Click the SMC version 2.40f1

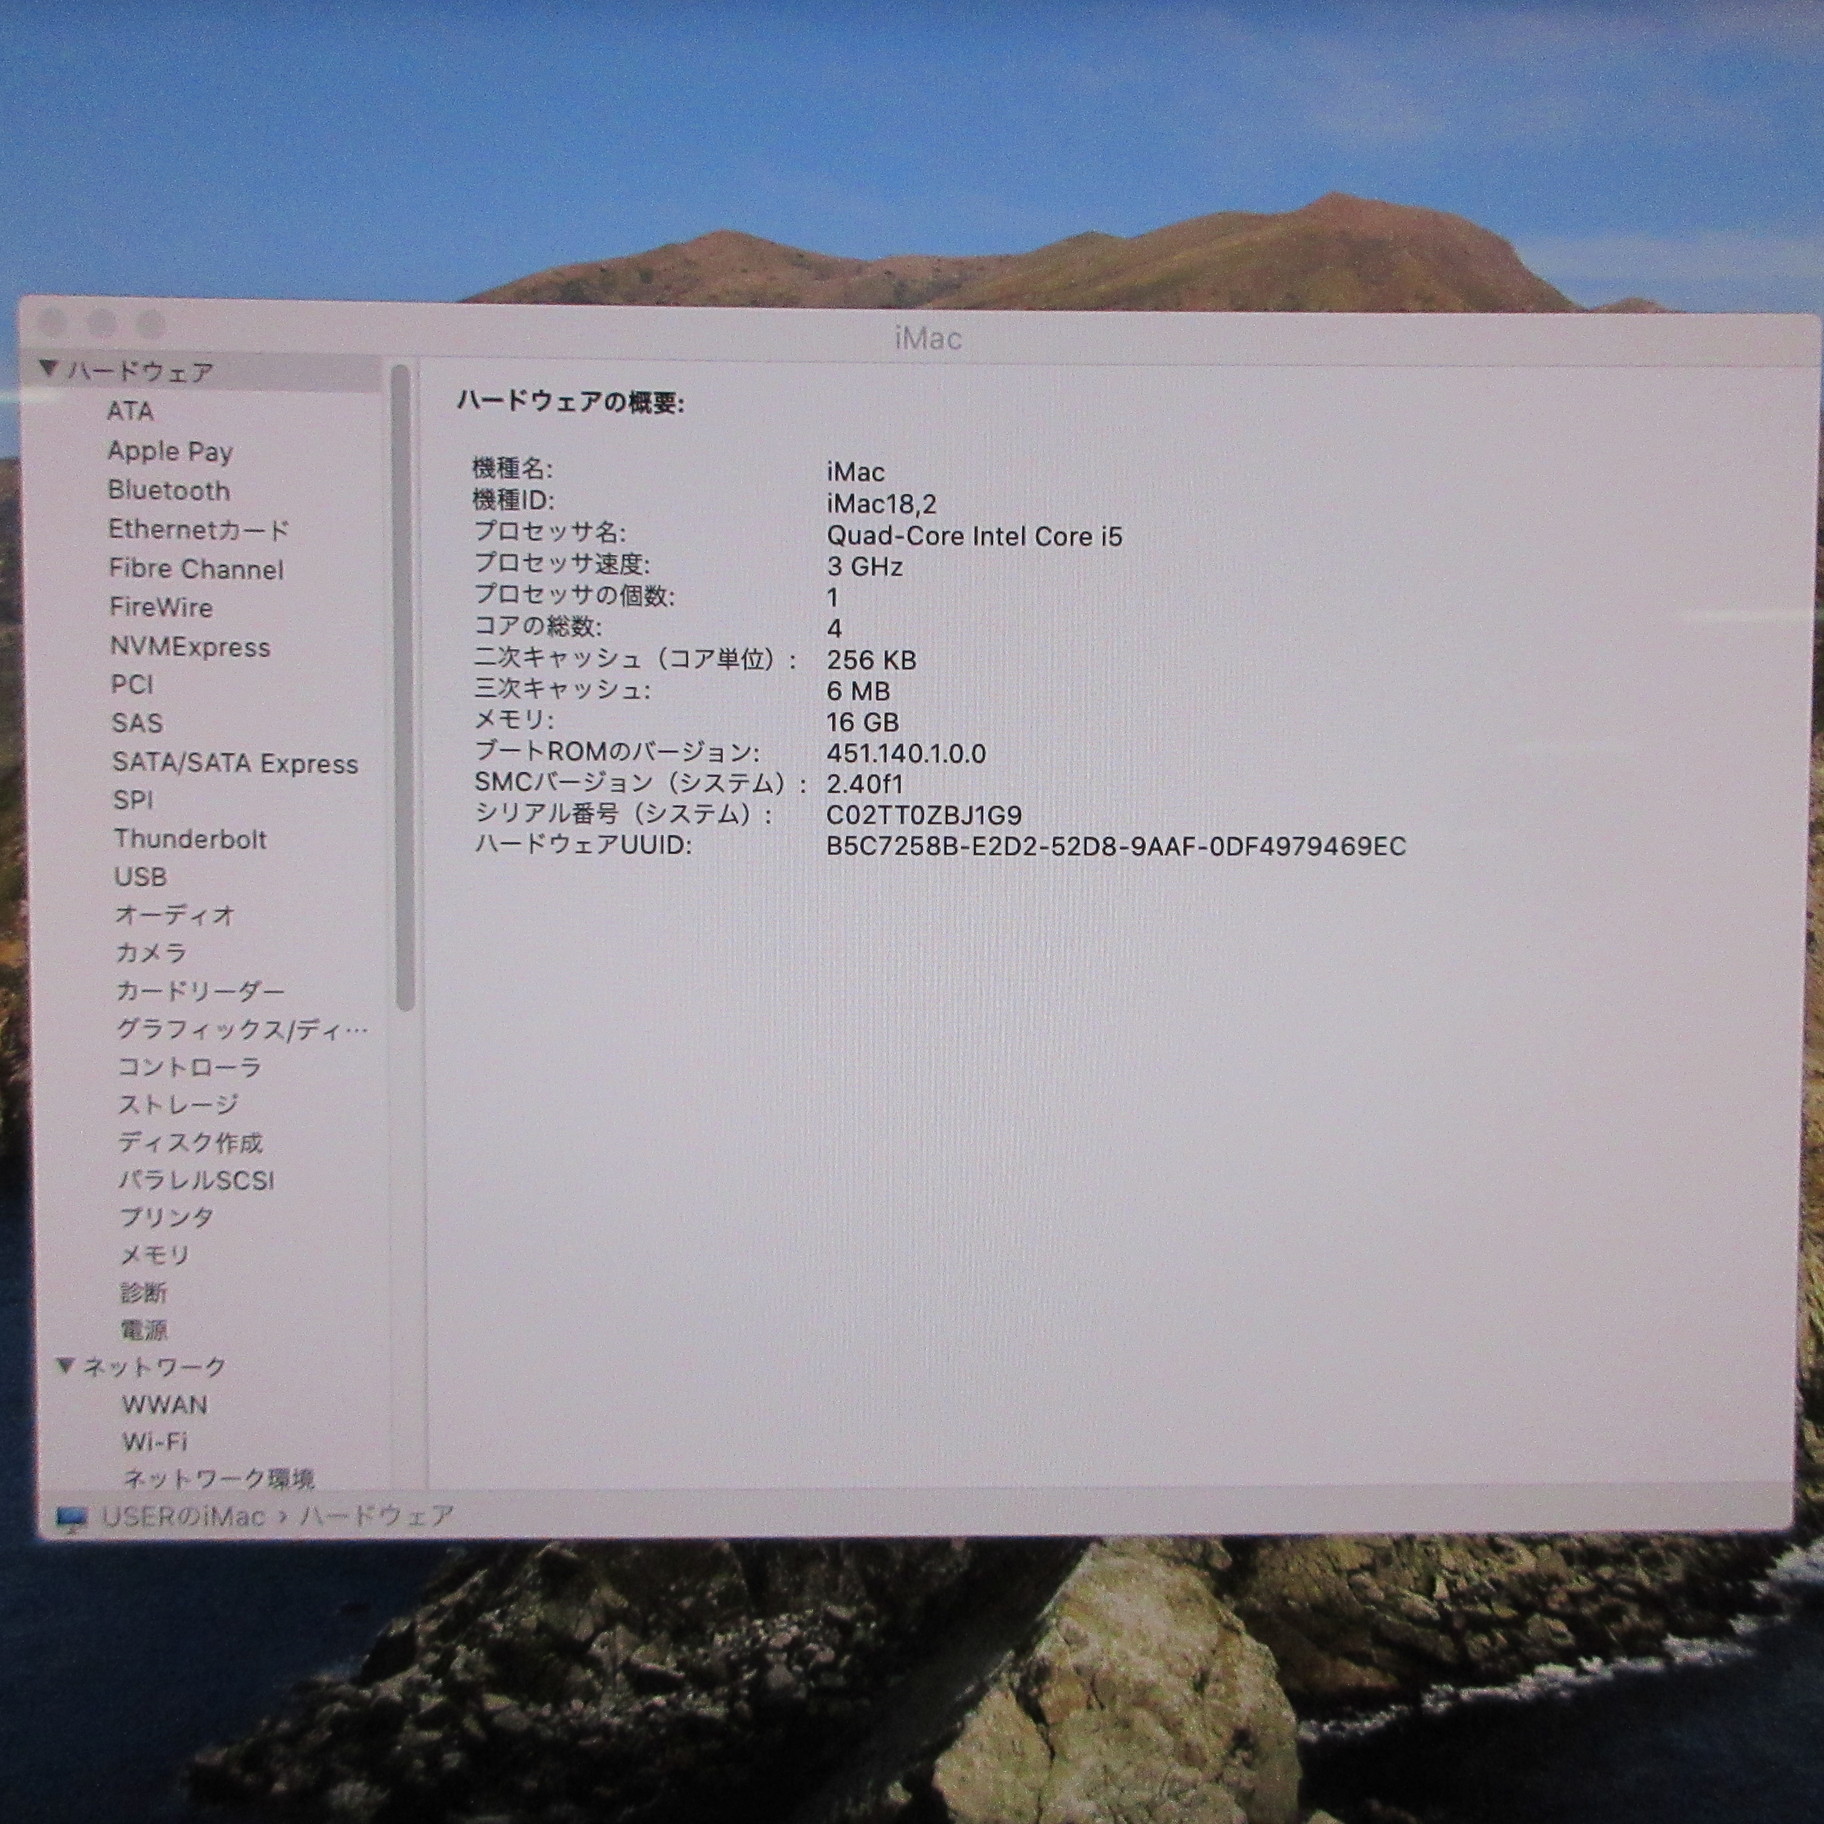click(865, 784)
